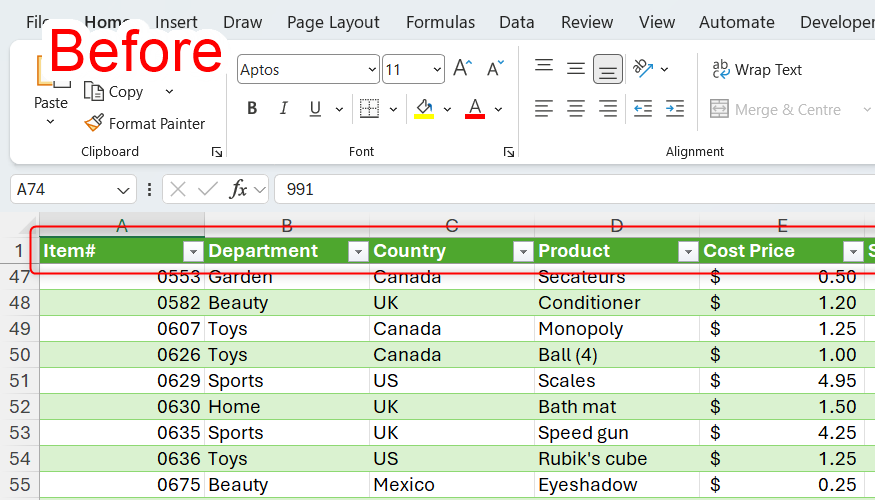Open the font size 11 dropdown
The width and height of the screenshot is (875, 500).
tap(436, 70)
